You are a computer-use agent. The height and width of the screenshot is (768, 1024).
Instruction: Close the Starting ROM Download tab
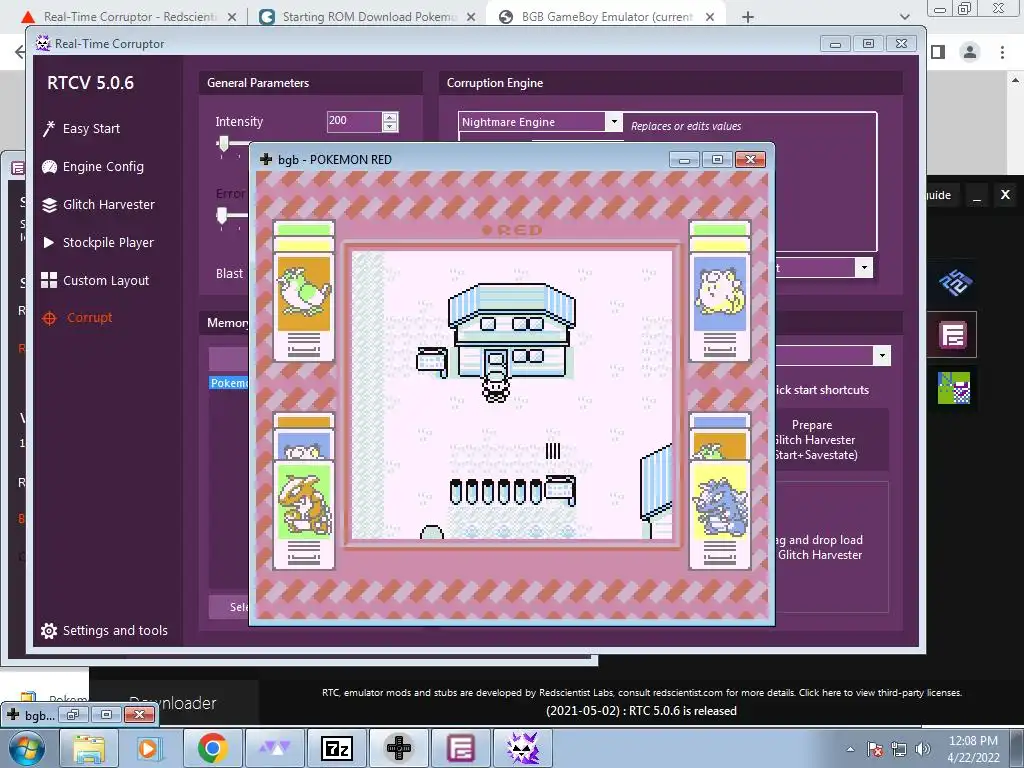click(x=471, y=17)
